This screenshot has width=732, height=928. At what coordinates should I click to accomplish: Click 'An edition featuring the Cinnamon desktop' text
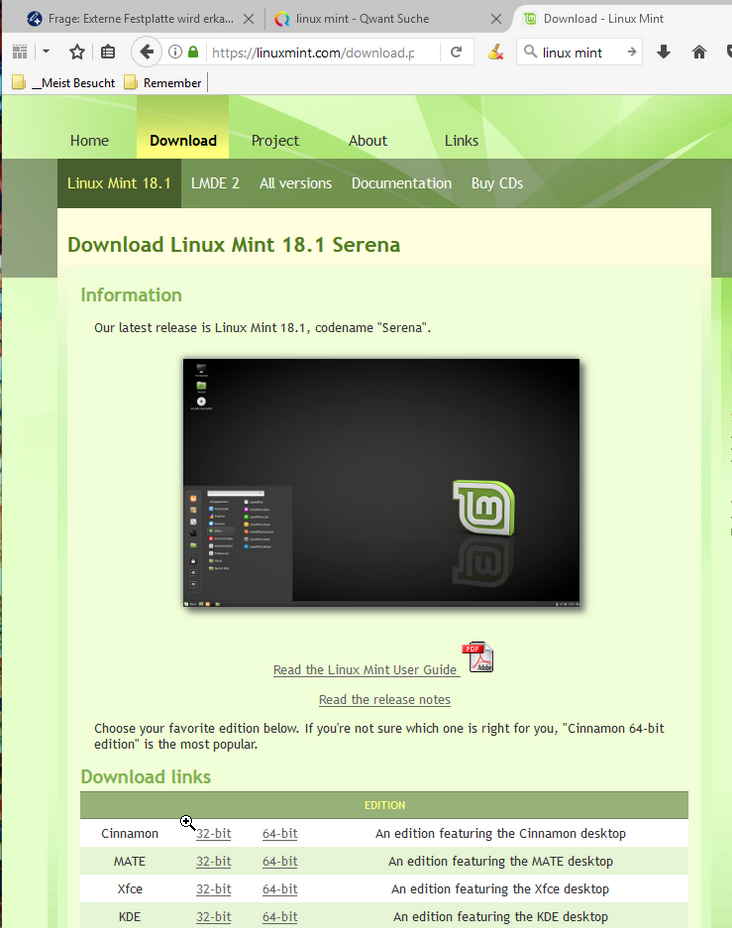(x=501, y=833)
